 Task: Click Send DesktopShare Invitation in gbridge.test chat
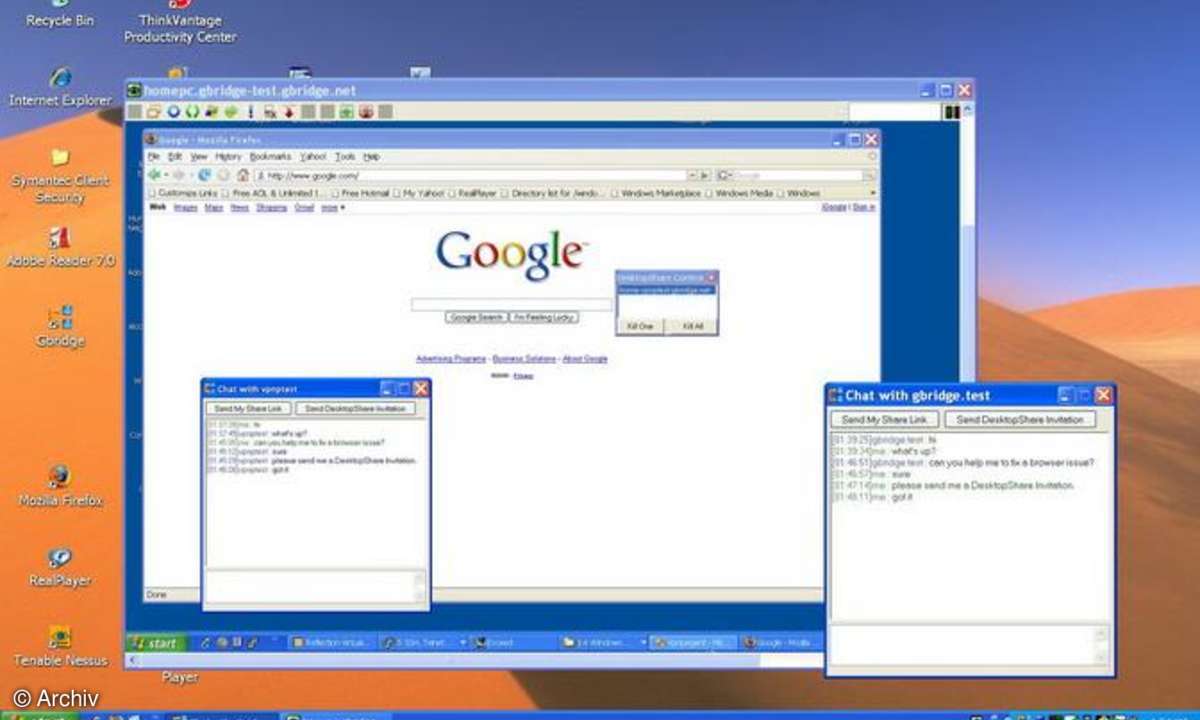point(1020,420)
